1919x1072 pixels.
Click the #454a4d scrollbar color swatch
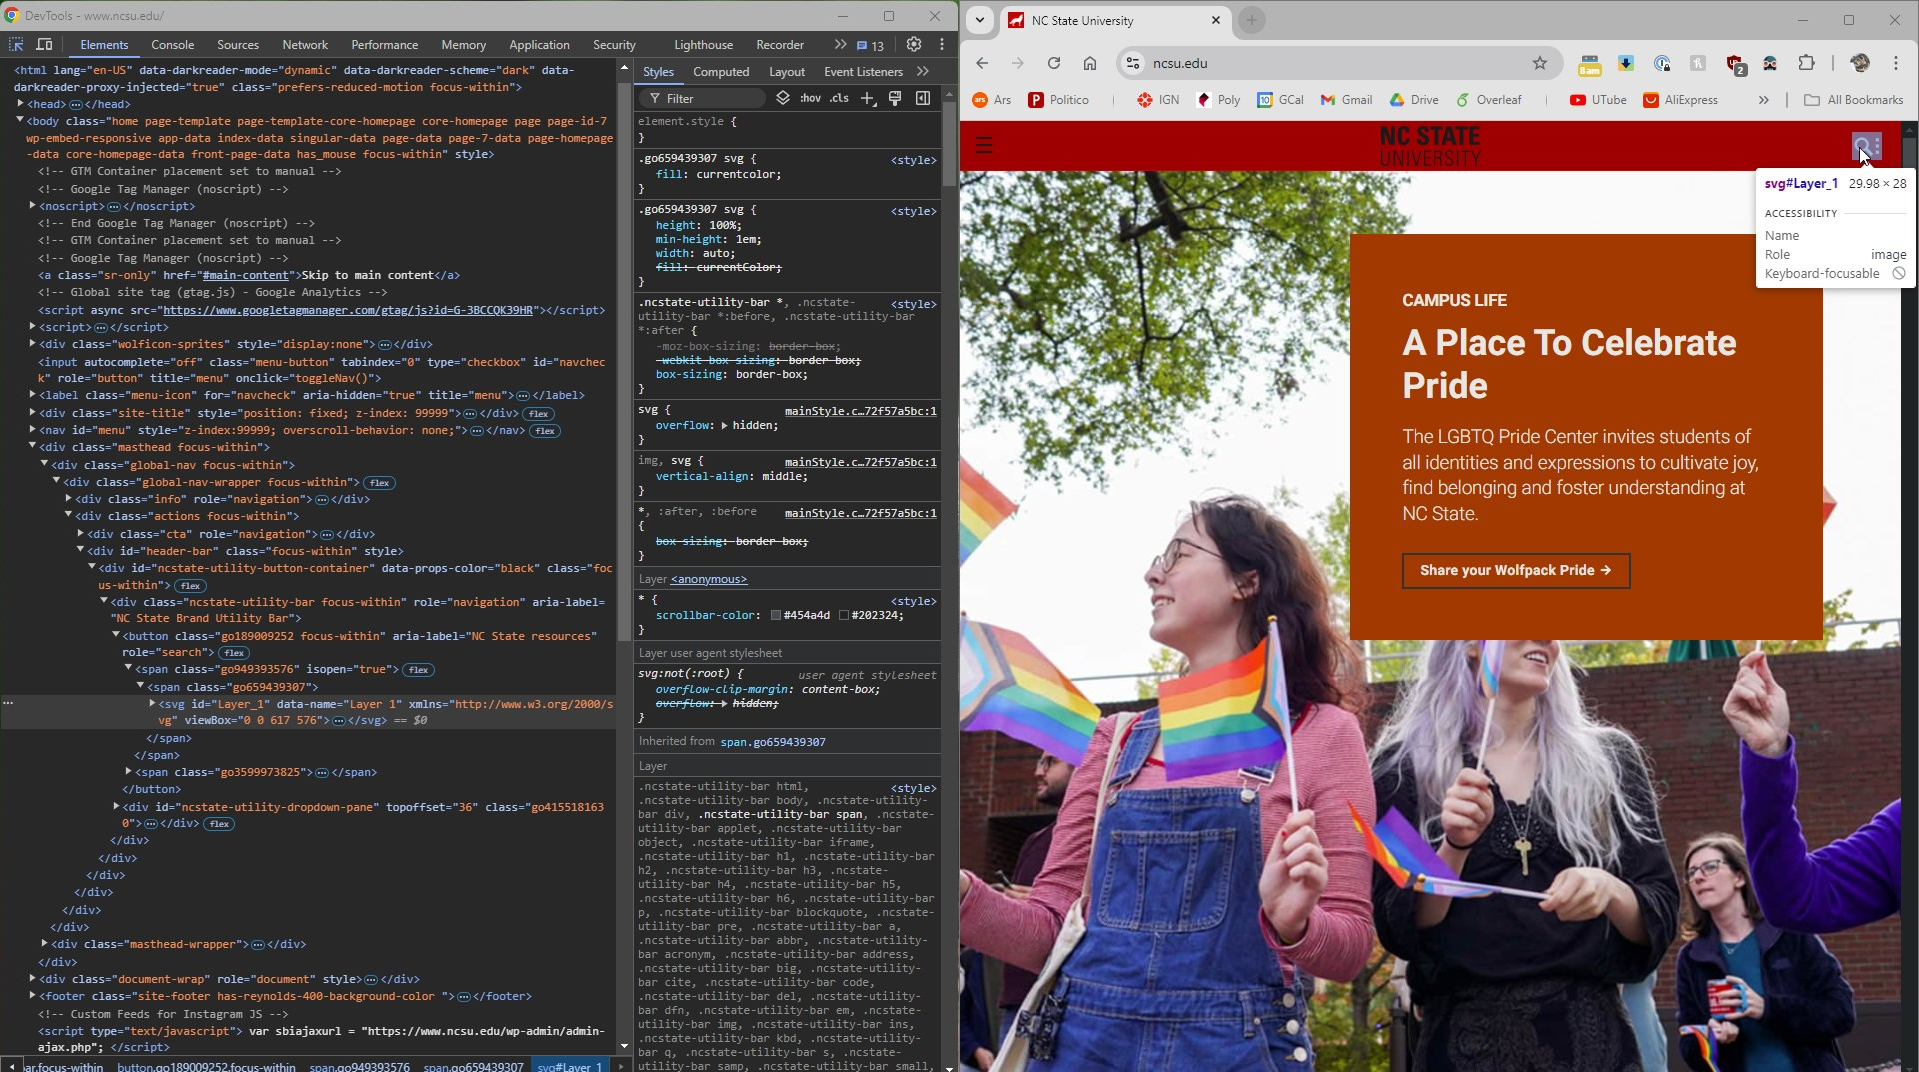click(776, 615)
